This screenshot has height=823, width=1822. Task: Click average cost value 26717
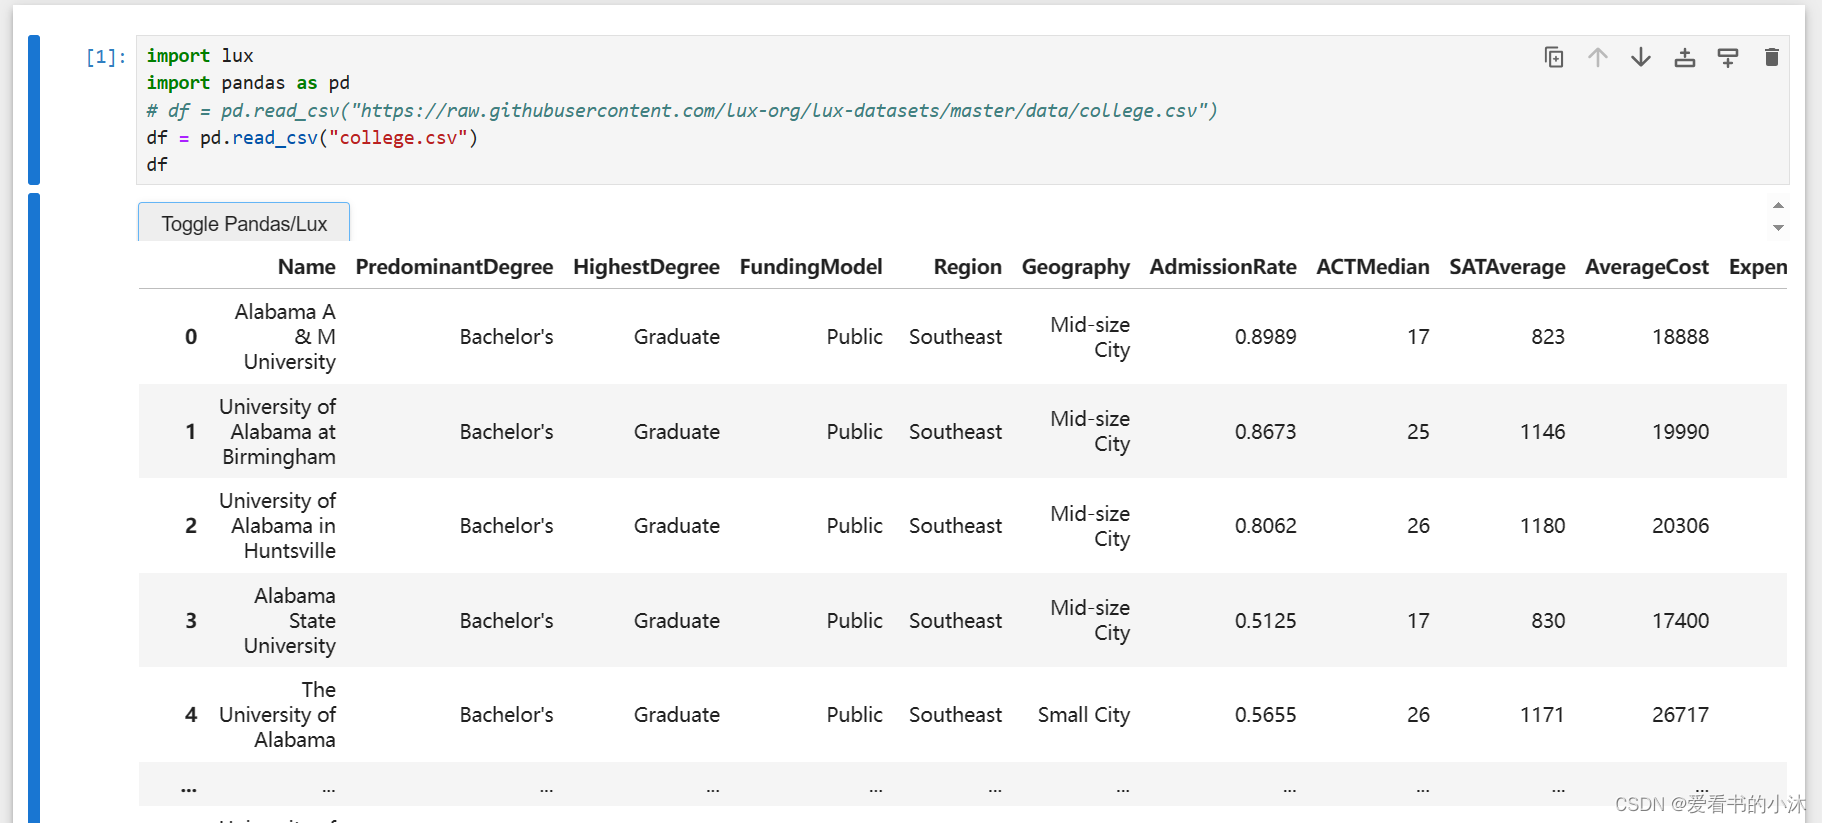point(1680,715)
